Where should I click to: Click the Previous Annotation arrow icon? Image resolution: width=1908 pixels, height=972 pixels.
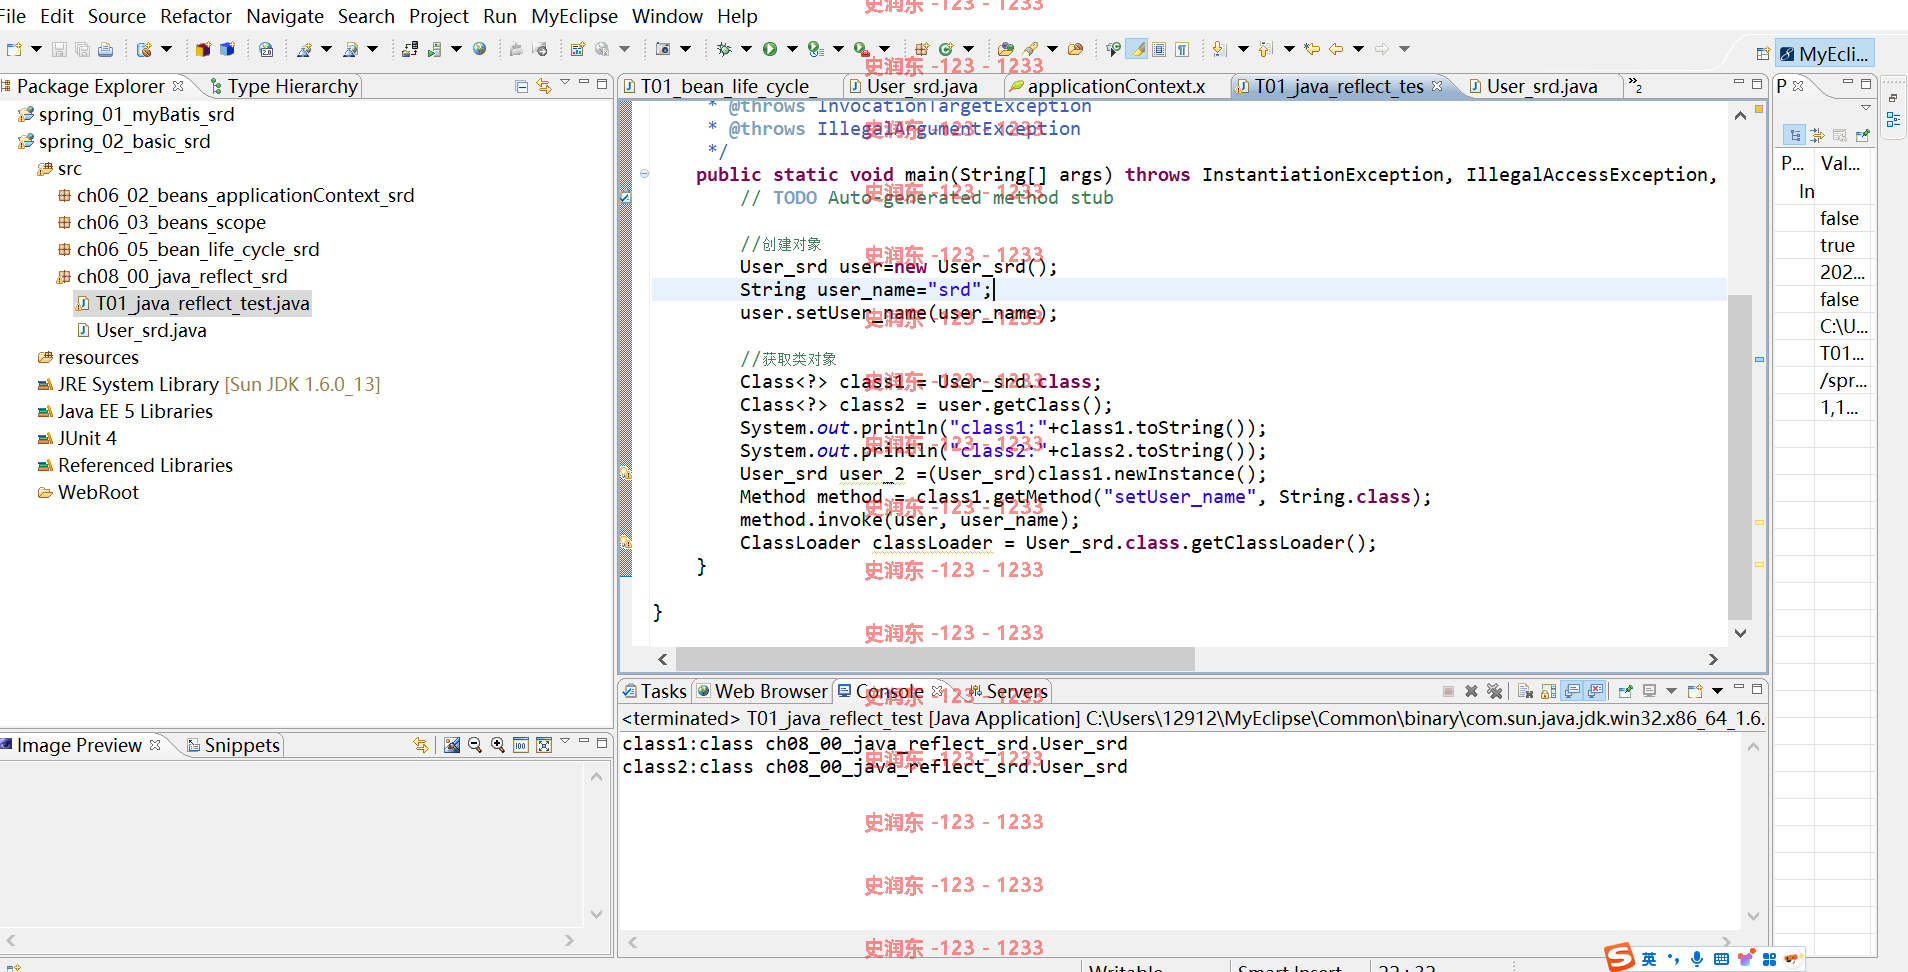[1265, 49]
